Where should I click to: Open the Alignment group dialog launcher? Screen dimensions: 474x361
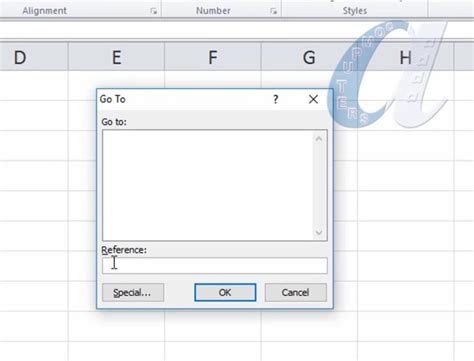pos(154,11)
